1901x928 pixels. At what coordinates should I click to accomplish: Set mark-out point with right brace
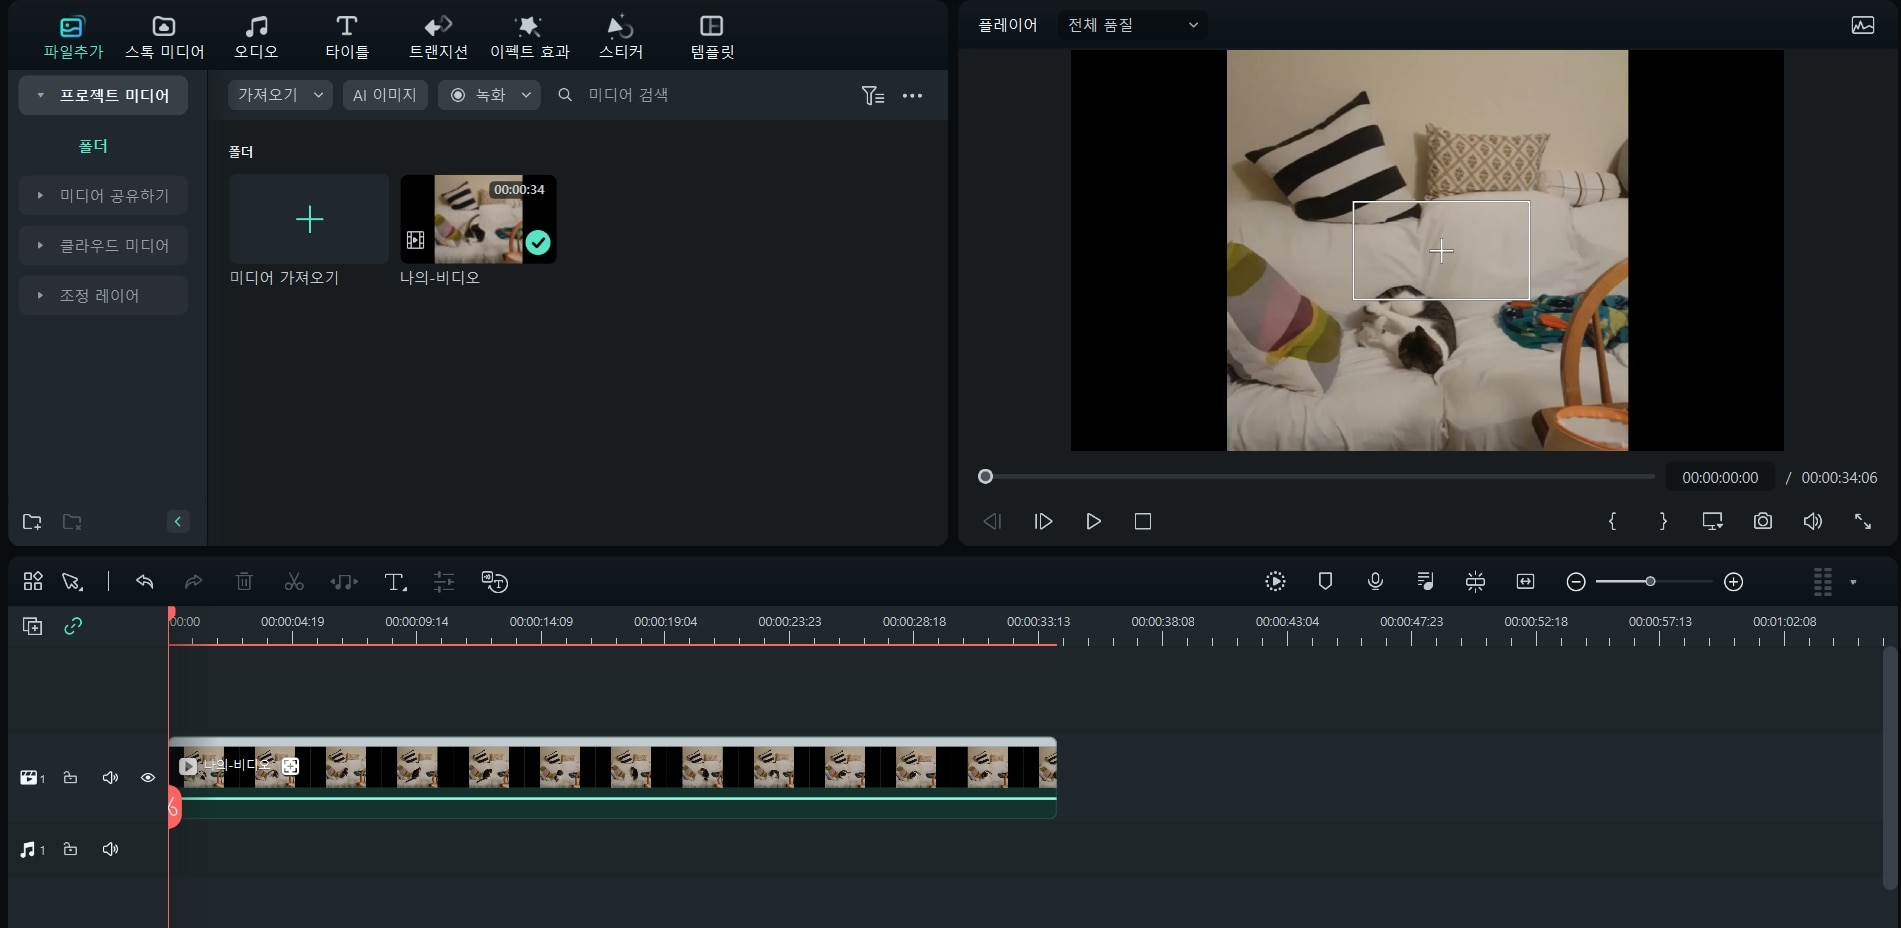[1663, 521]
